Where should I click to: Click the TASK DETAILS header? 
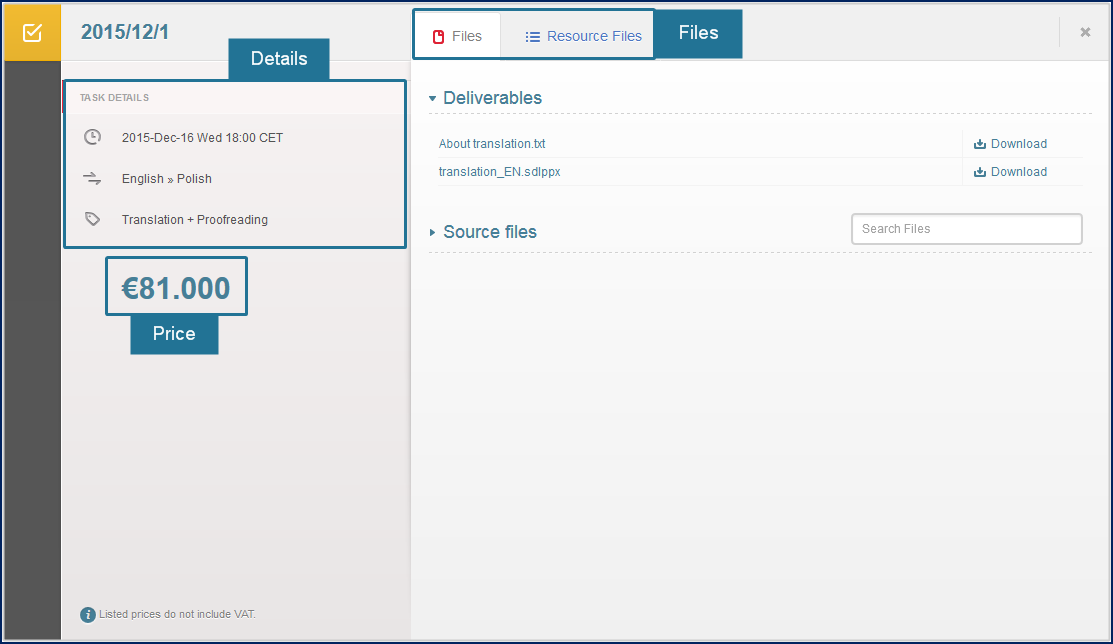(x=114, y=98)
